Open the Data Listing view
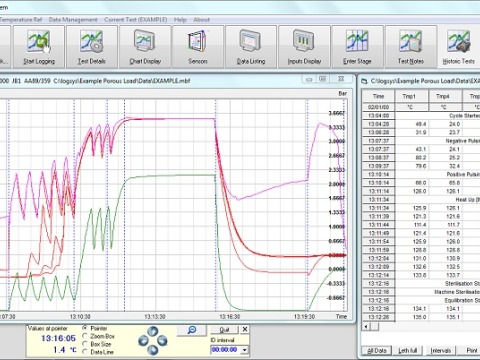This screenshot has width=480, height=360. (x=251, y=47)
